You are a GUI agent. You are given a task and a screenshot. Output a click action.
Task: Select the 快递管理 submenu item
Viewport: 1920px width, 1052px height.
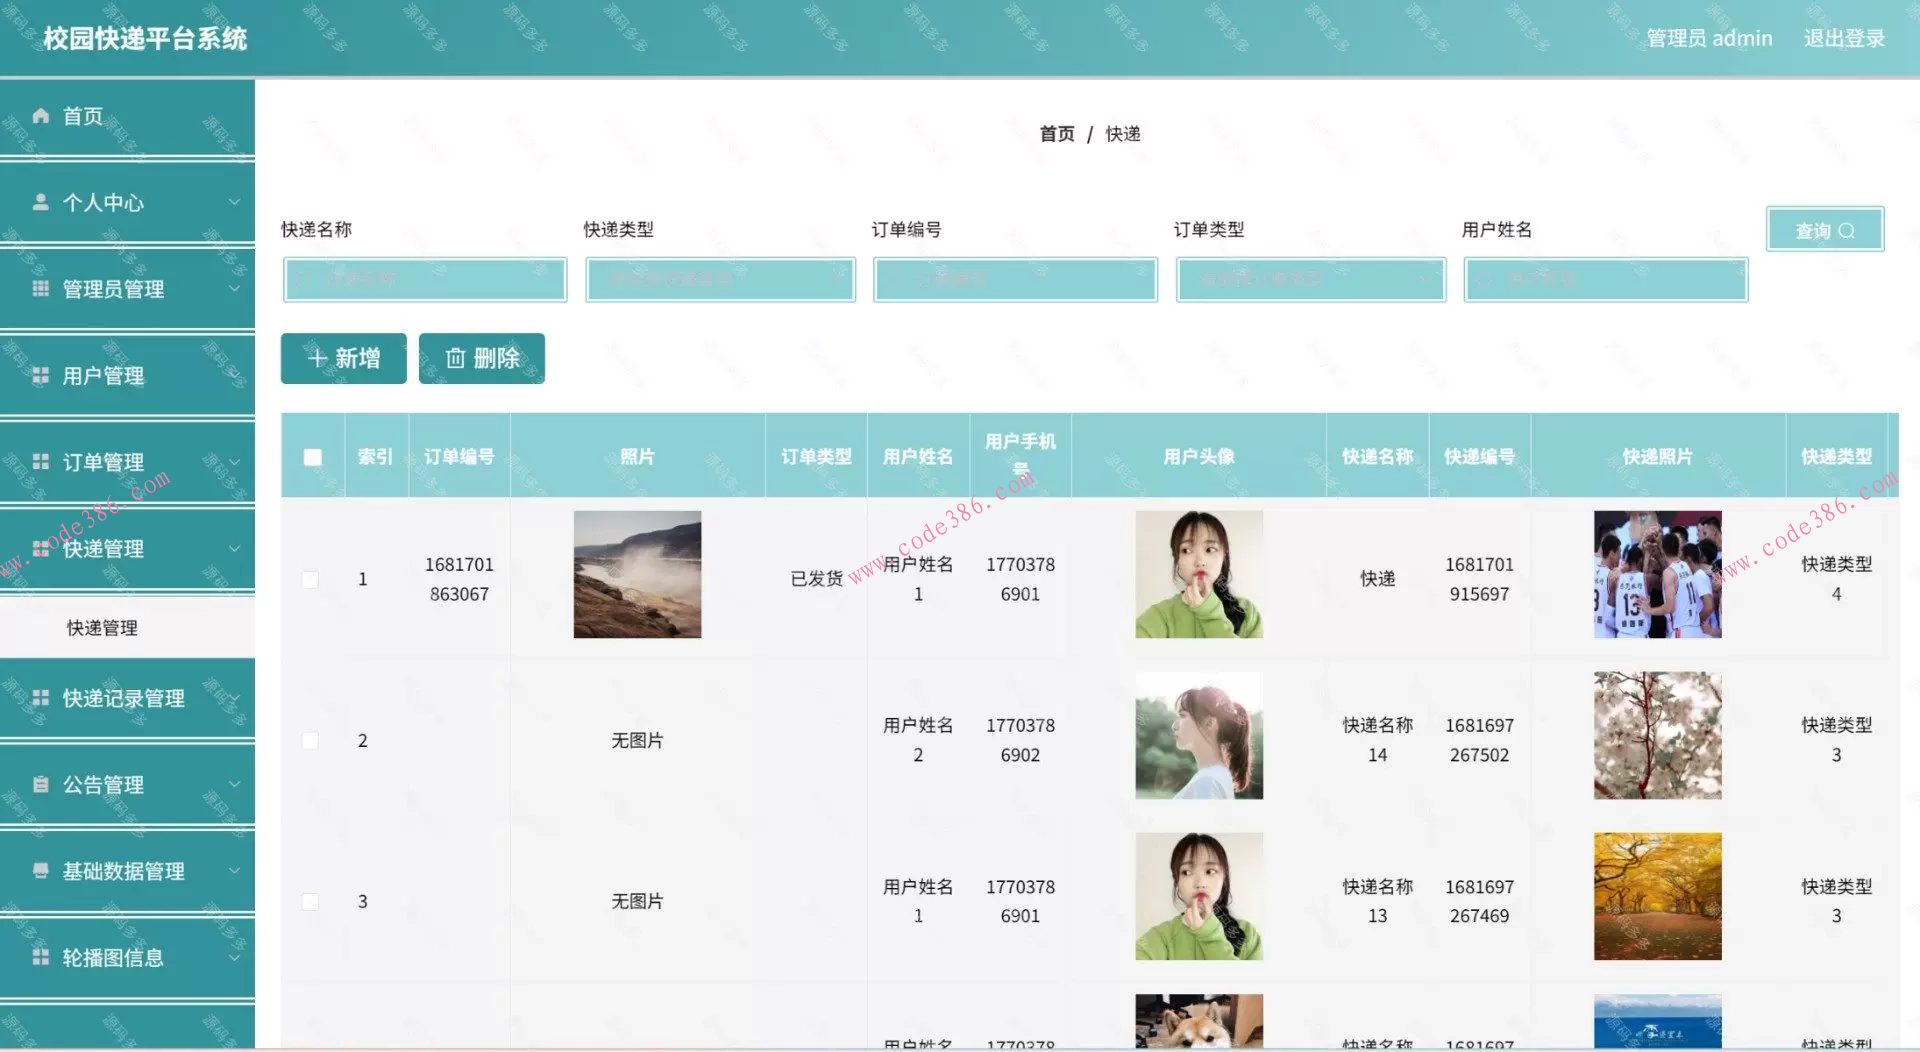pyautogui.click(x=102, y=628)
